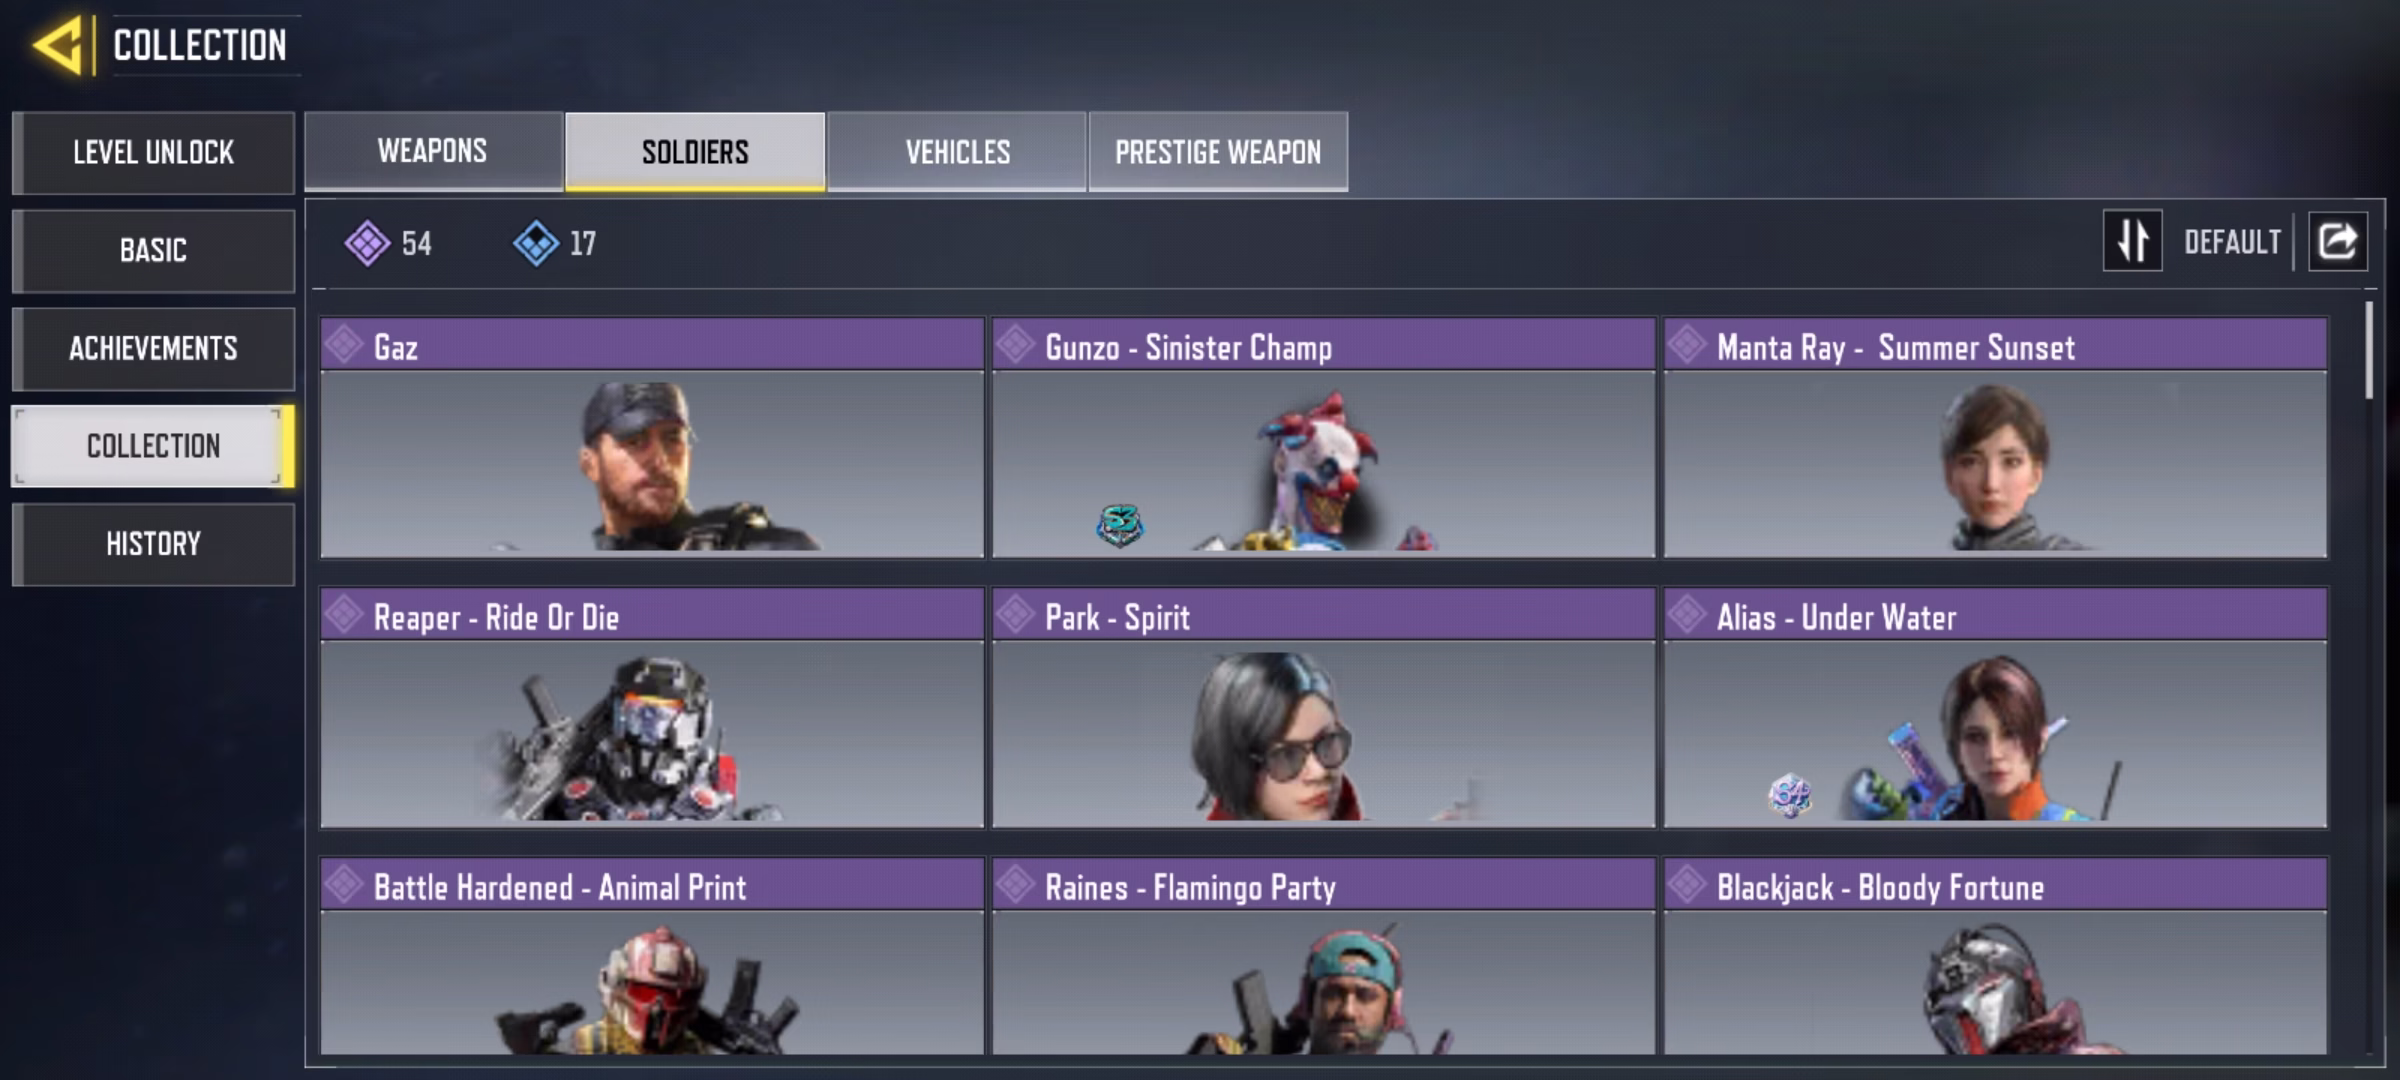Open the Prestige Weapon tab
Image resolution: width=2400 pixels, height=1080 pixels.
click(1218, 152)
